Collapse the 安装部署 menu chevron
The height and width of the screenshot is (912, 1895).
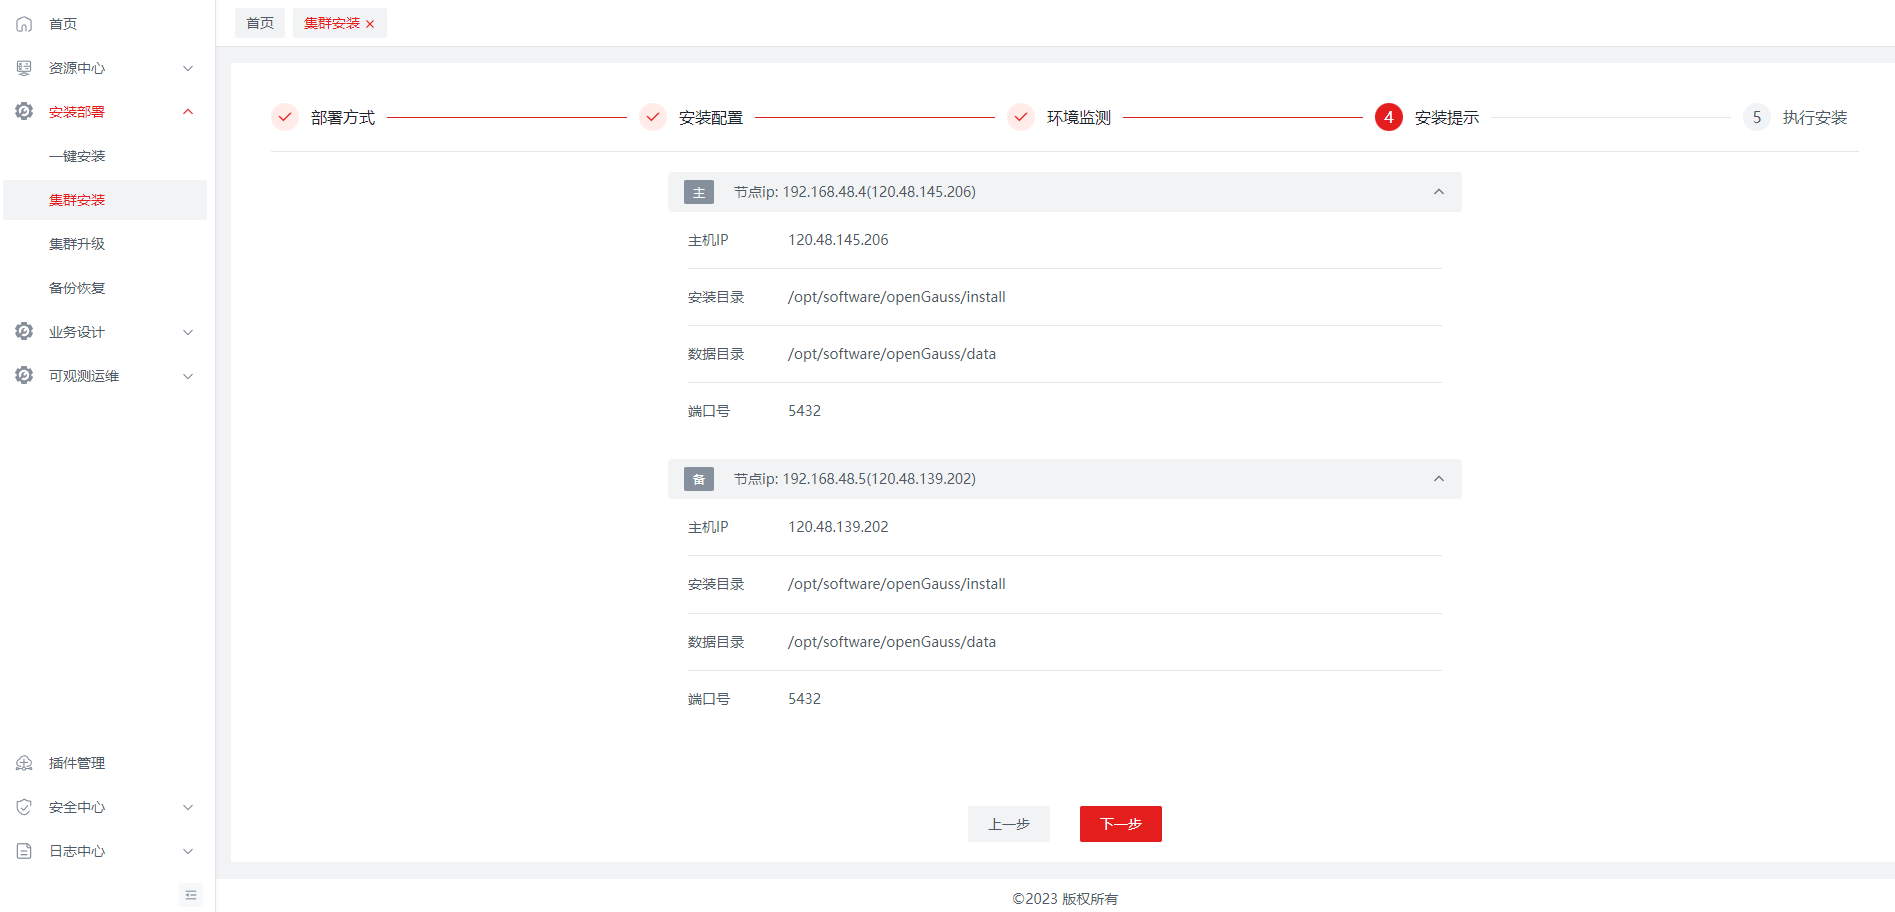(188, 112)
